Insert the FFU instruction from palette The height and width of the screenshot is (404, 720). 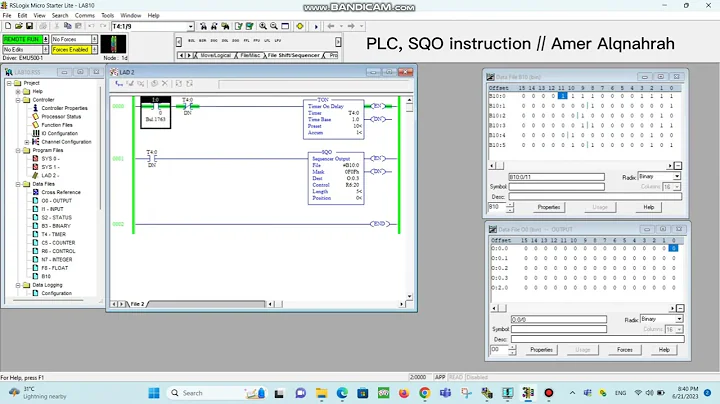coord(257,41)
